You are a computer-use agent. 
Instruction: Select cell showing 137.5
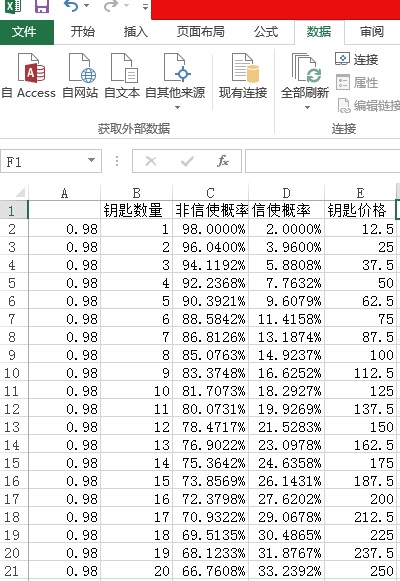click(360, 409)
